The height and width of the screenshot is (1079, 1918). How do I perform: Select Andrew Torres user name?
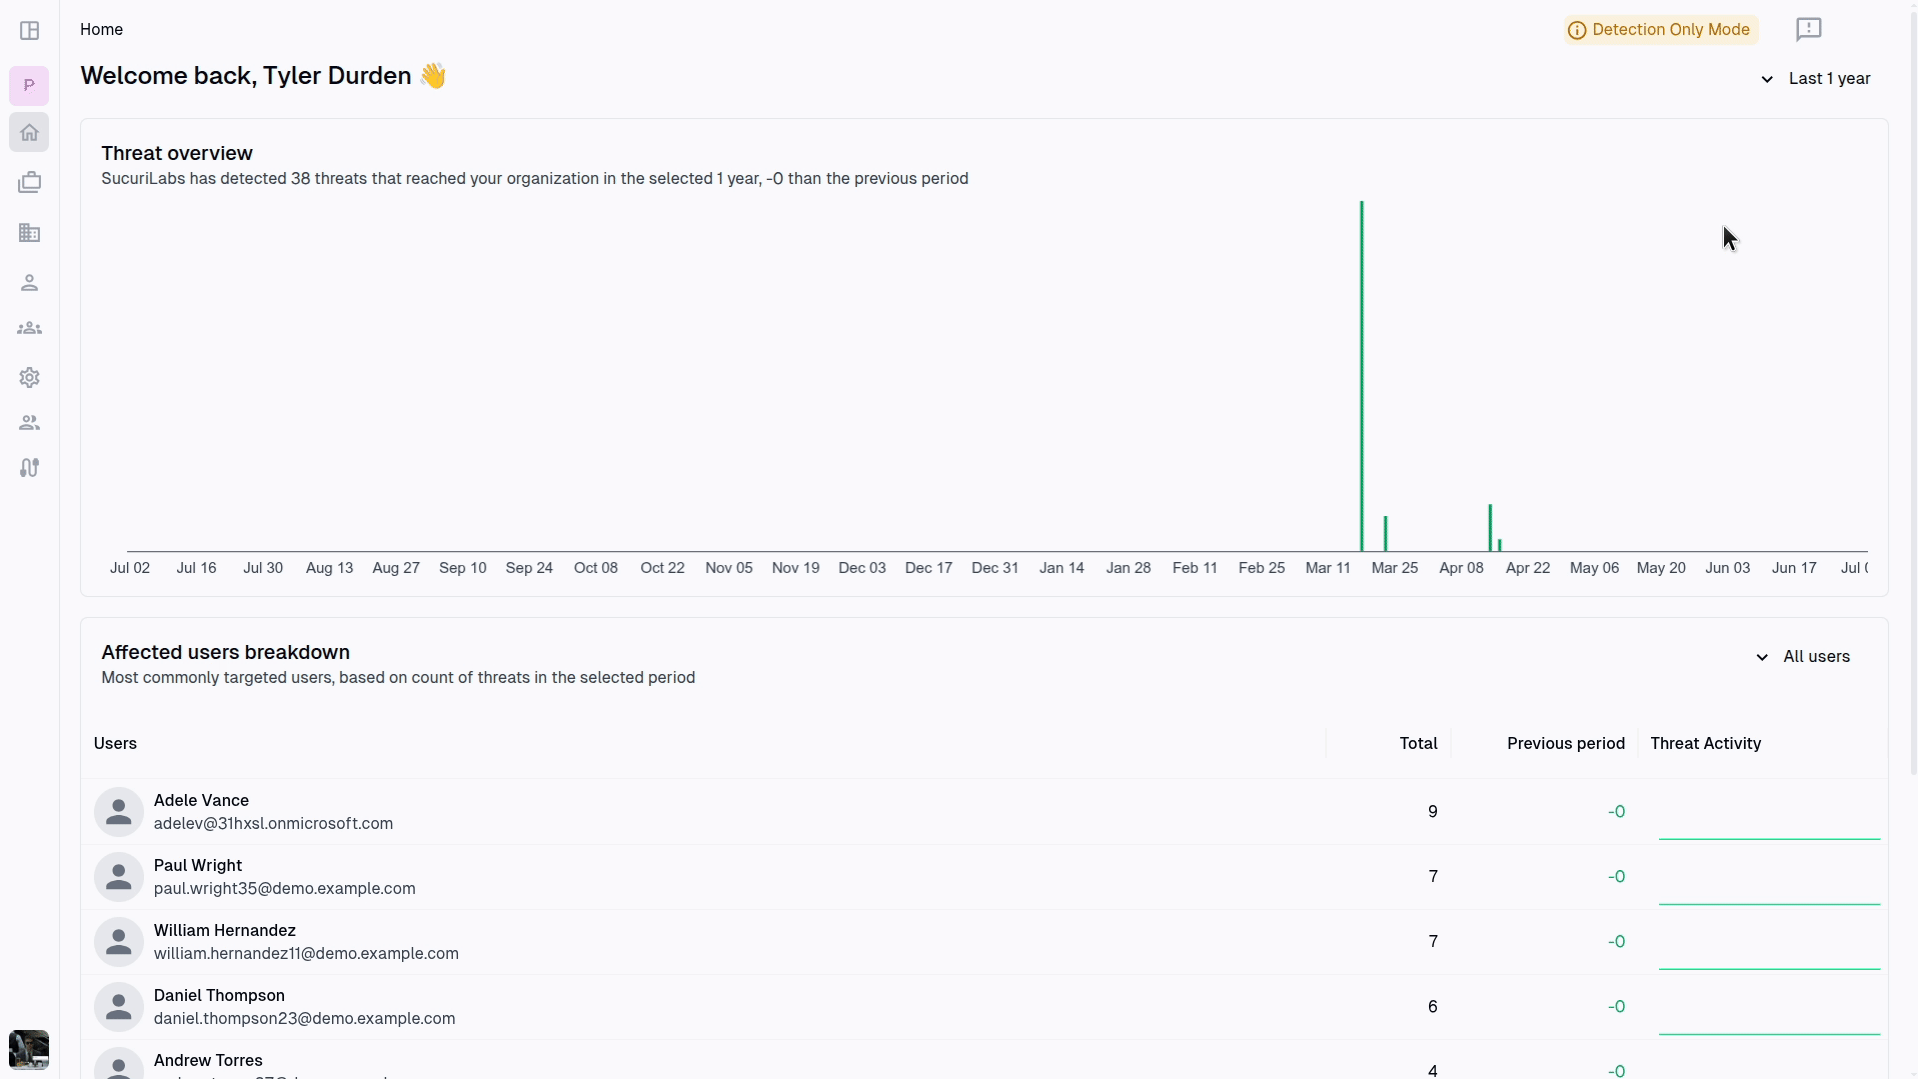click(208, 1060)
